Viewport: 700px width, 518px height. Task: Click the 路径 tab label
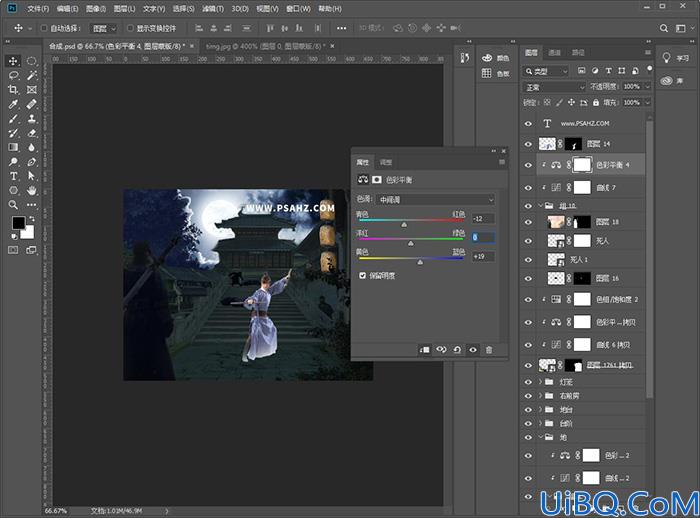click(x=578, y=53)
